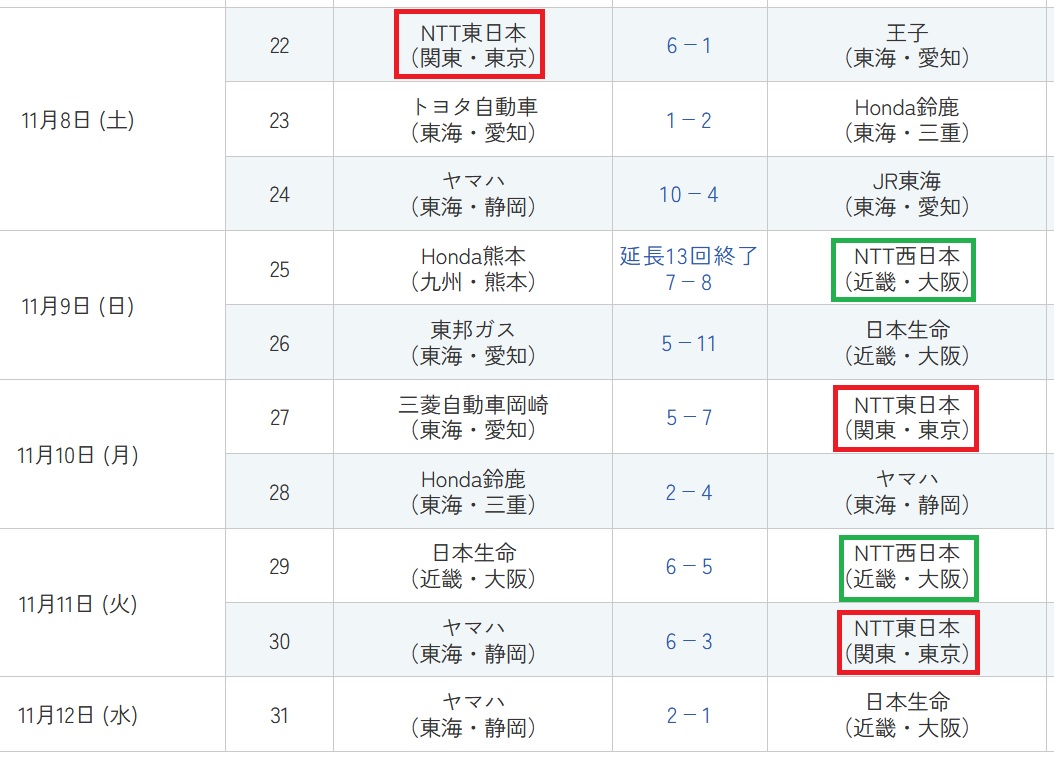
Task: Click the 2-4 score in game 28
Action: tap(688, 492)
